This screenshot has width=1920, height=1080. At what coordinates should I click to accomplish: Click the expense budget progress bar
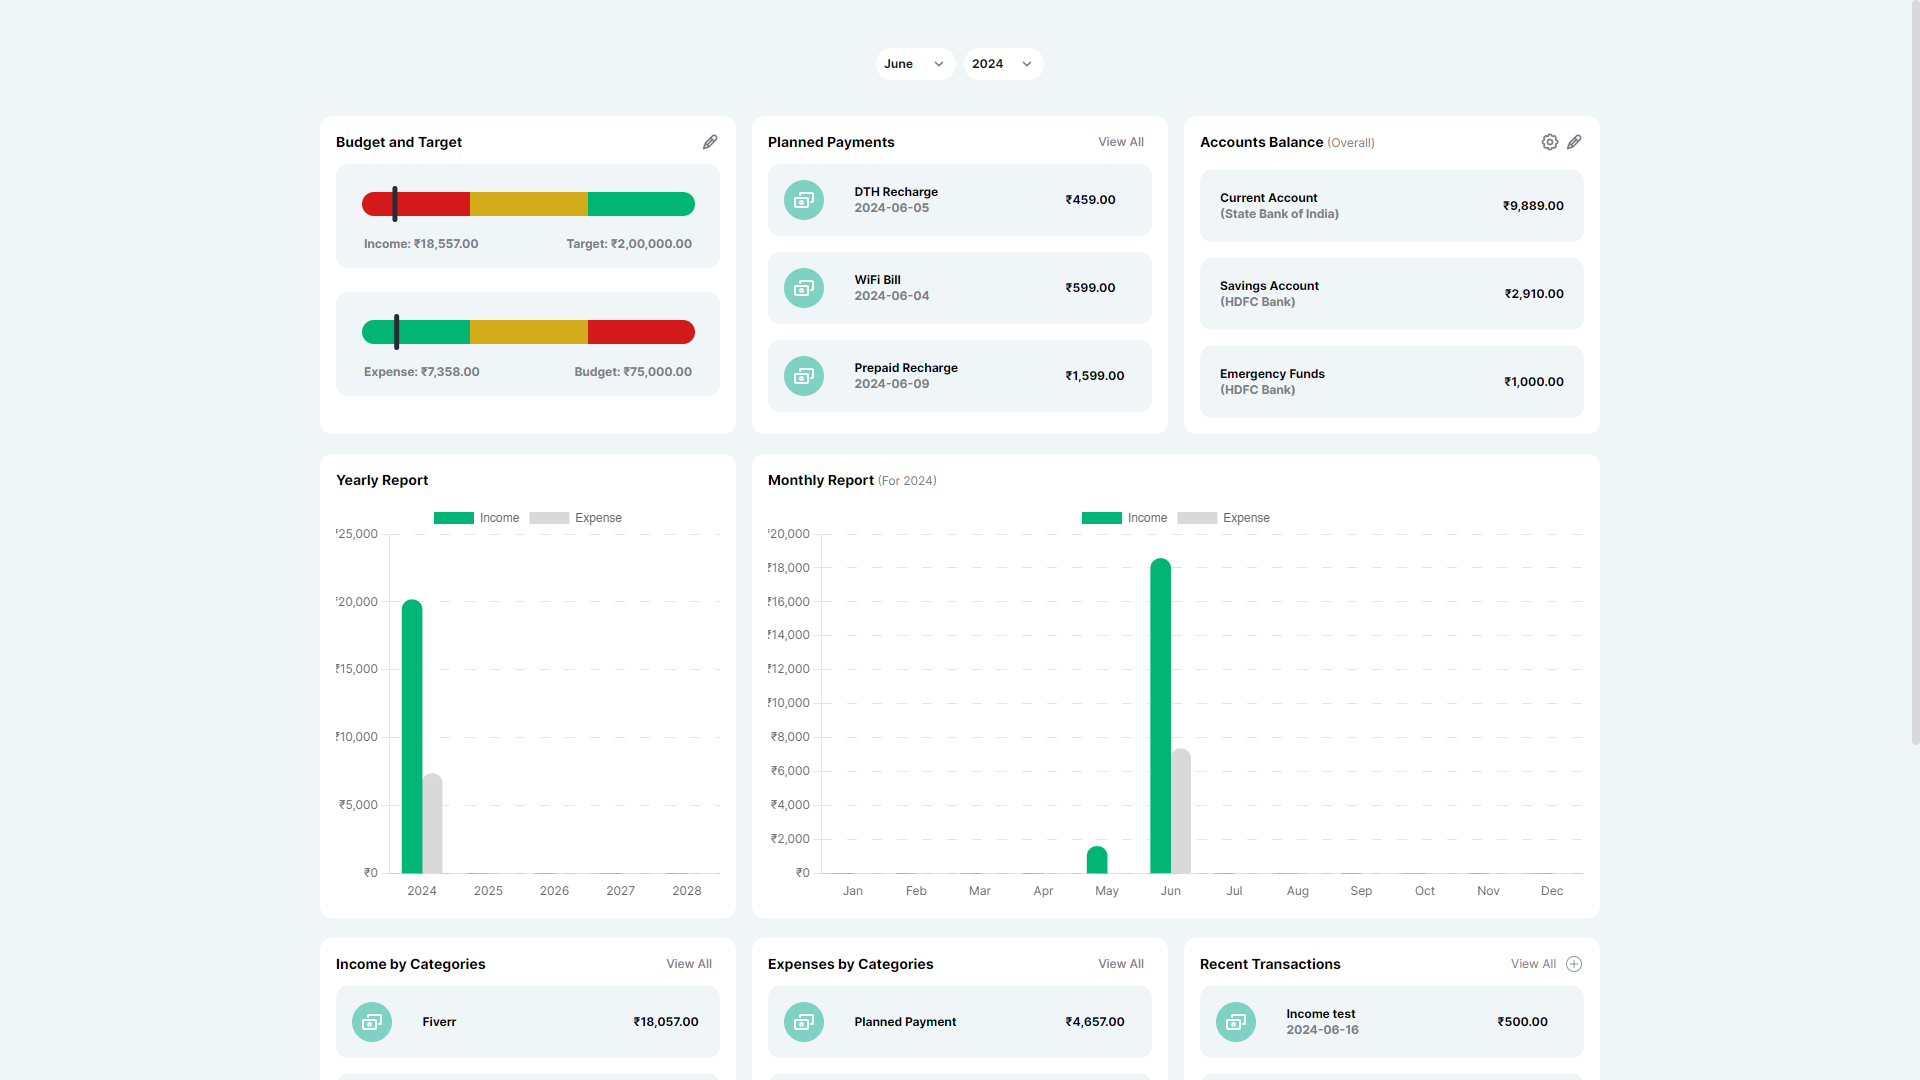point(528,332)
